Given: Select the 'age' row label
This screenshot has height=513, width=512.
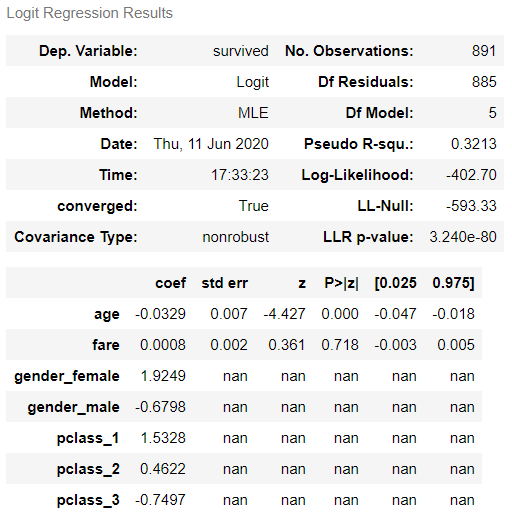Looking at the screenshot, I should (x=107, y=315).
